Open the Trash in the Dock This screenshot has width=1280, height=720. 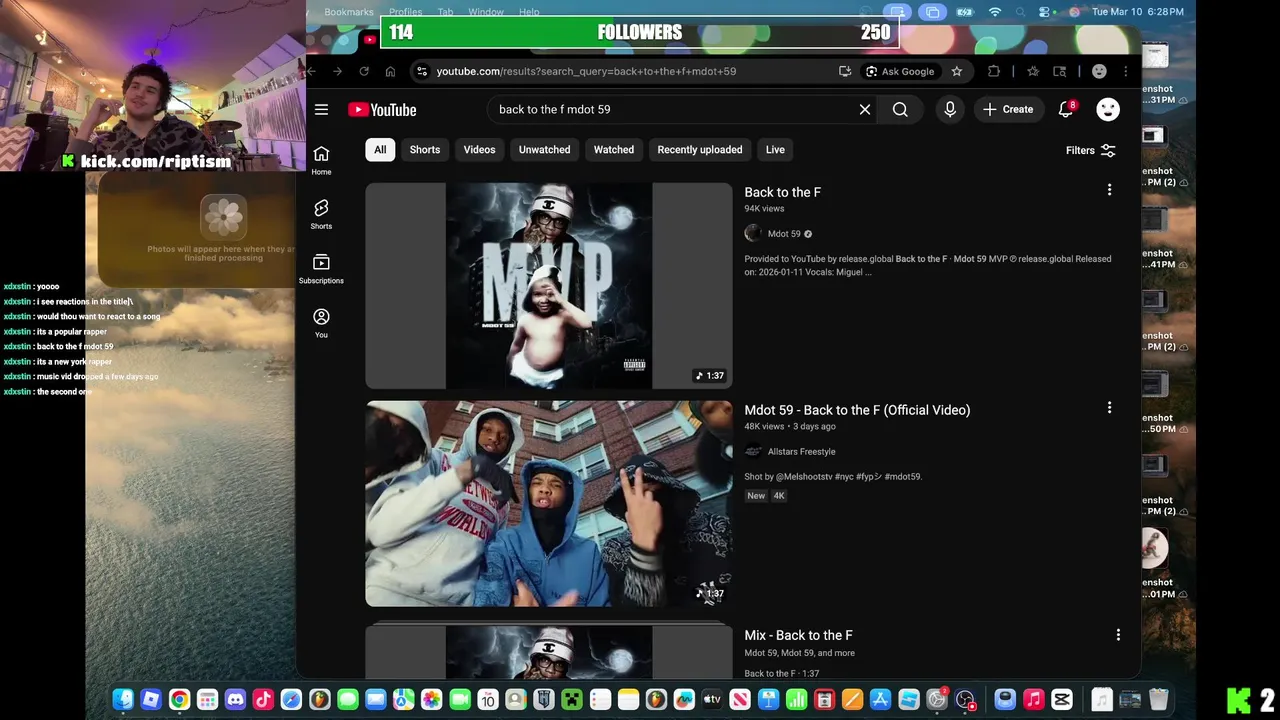click(1158, 700)
